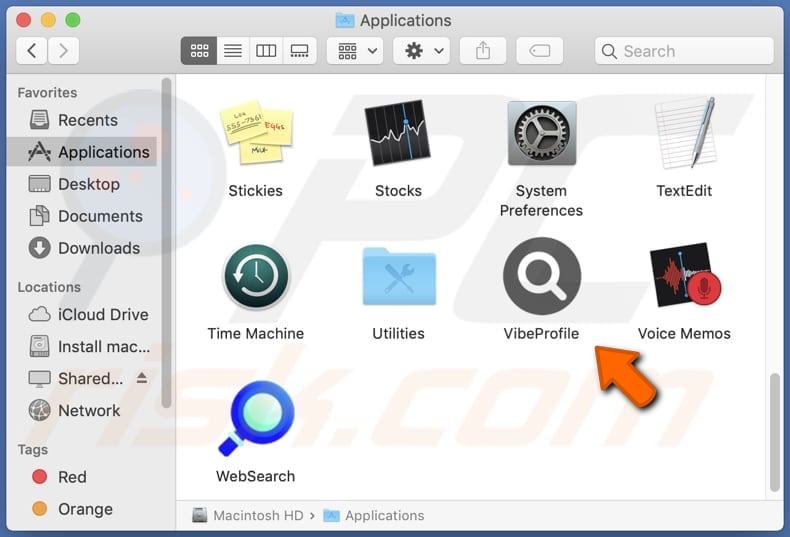Open the Stocks app icon
This screenshot has width=790, height=537.
pos(398,133)
